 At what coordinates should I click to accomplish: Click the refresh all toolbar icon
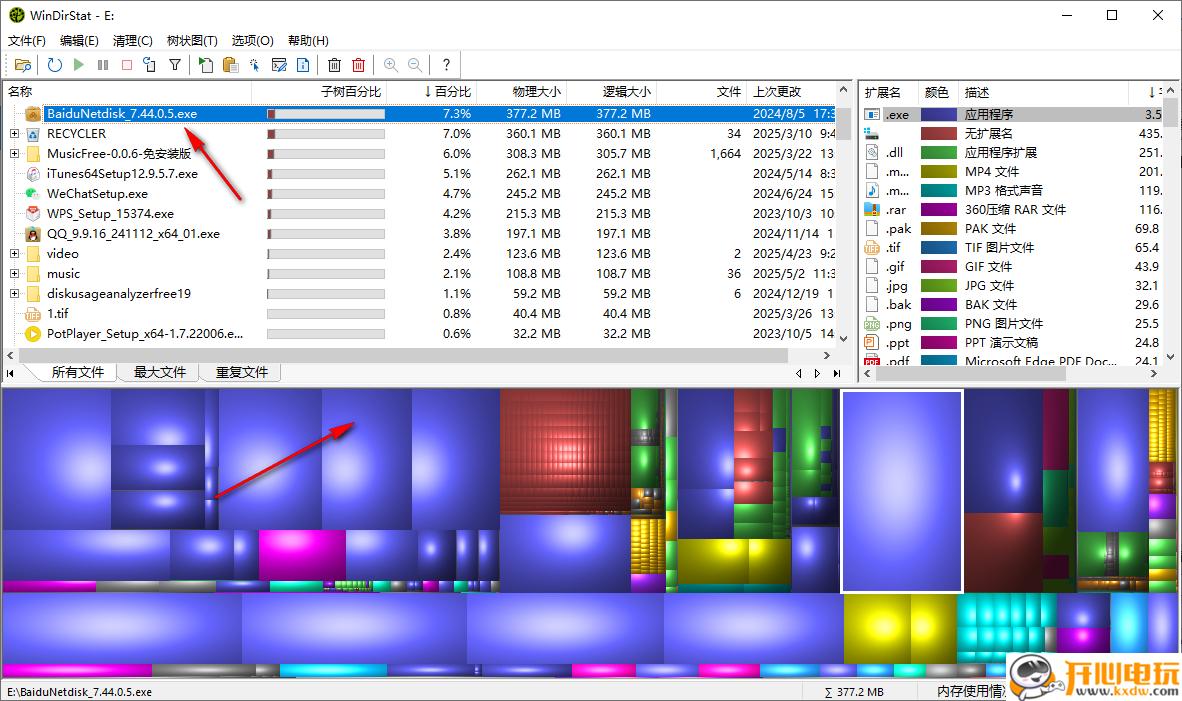pos(54,65)
